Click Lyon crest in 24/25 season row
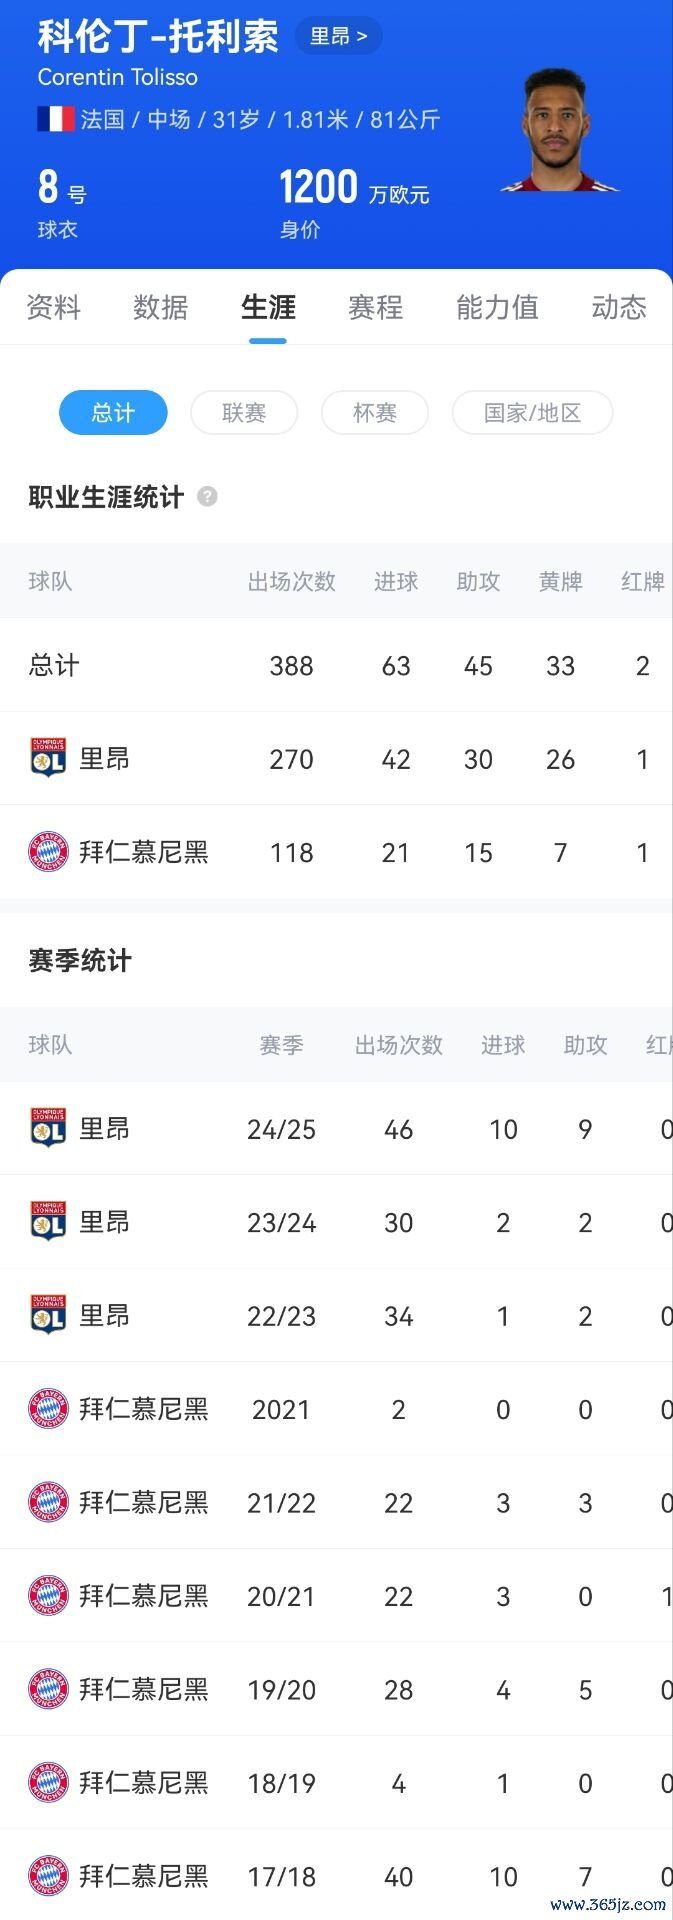The height and width of the screenshot is (1920, 673). click(48, 1128)
